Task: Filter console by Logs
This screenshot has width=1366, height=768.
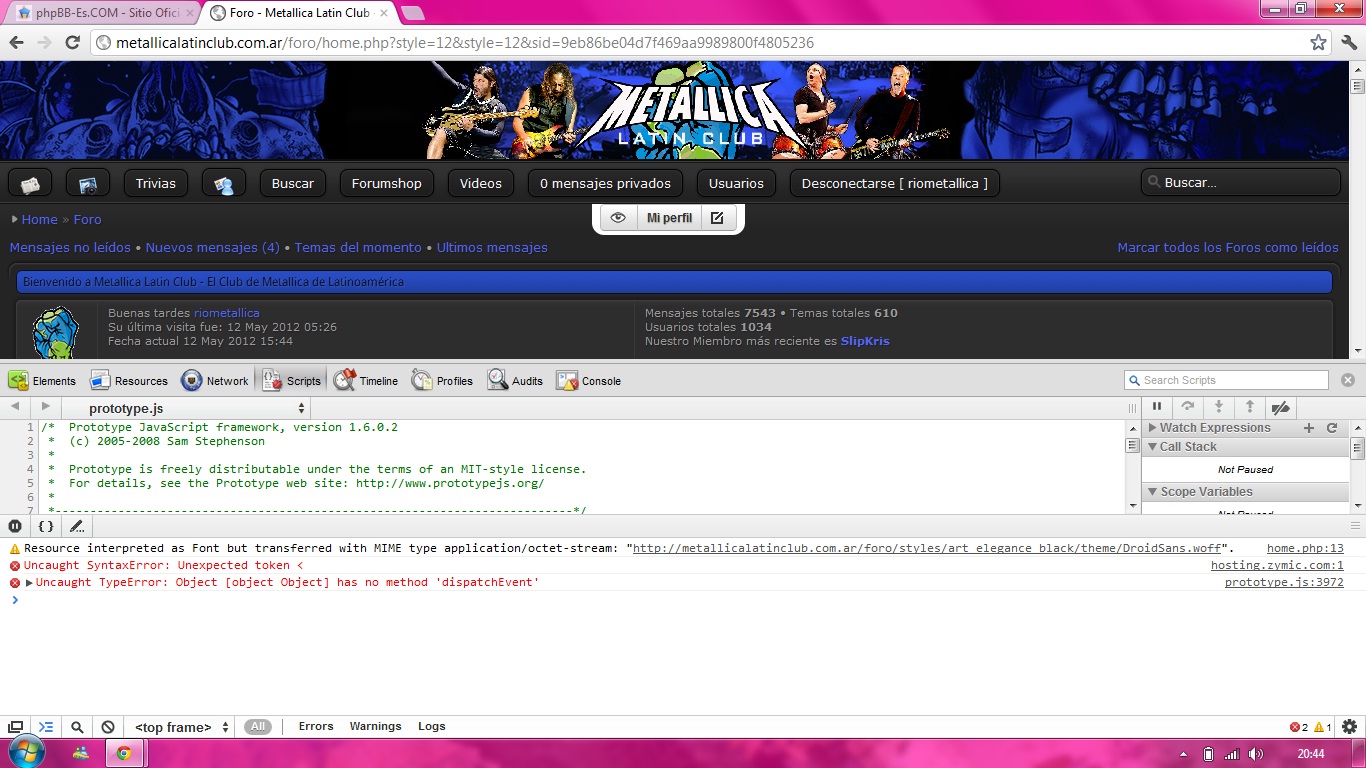Action: pyautogui.click(x=432, y=726)
